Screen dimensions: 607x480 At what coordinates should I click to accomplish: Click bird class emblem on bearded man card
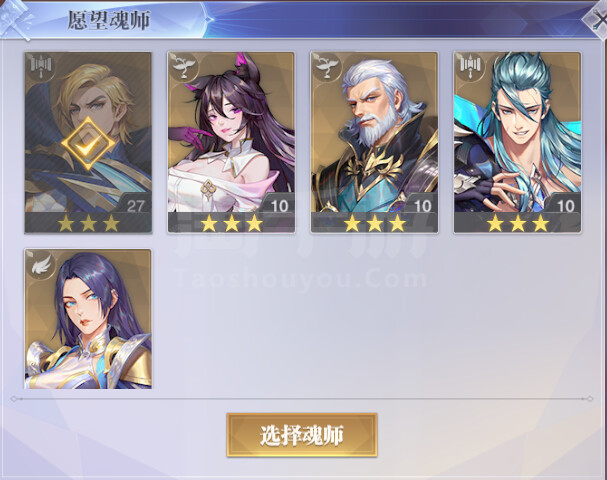tap(327, 67)
